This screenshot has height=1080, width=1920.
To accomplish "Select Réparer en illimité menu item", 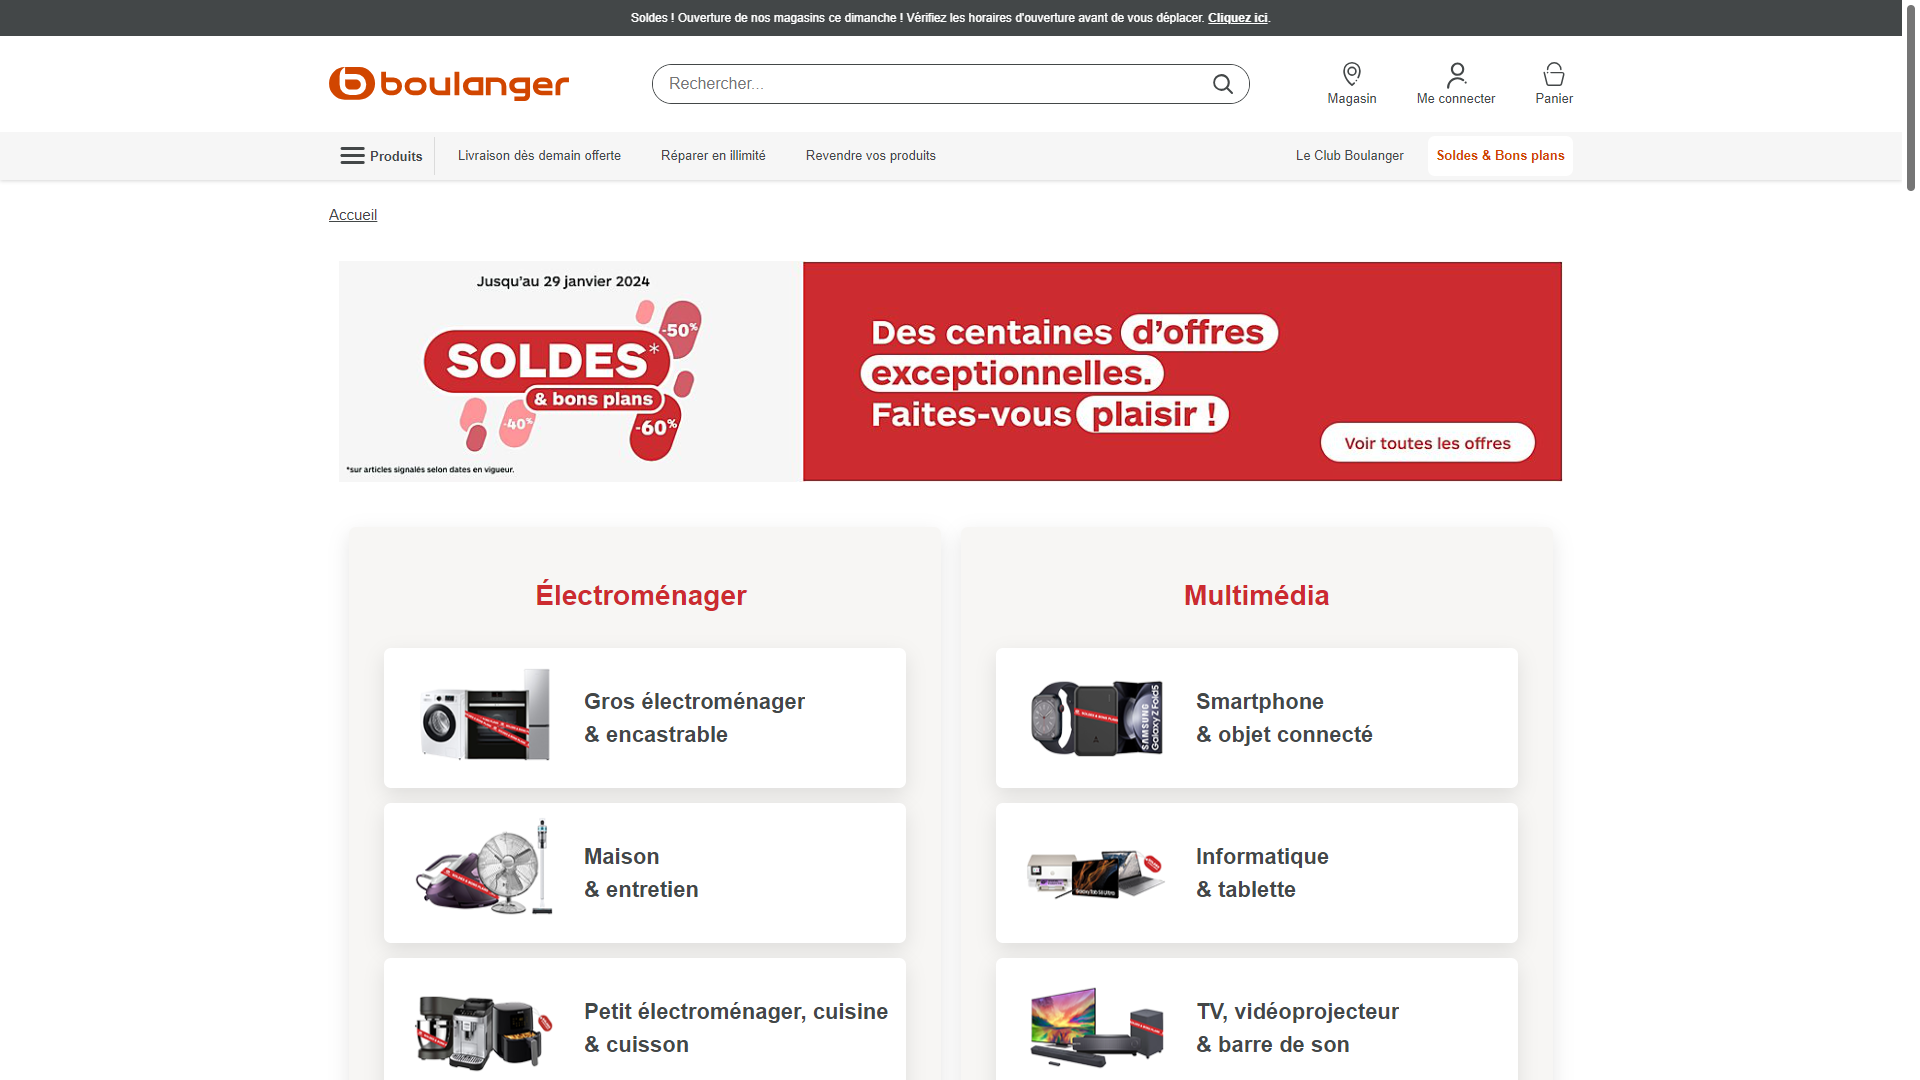I will tap(713, 156).
